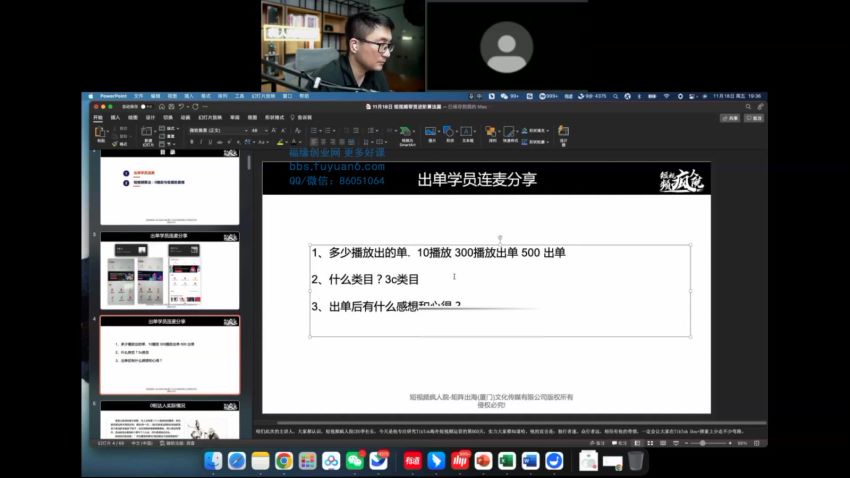Screen dimensions: 850x478
Task: Click the Convert to SmartArt icon
Action: (x=407, y=132)
